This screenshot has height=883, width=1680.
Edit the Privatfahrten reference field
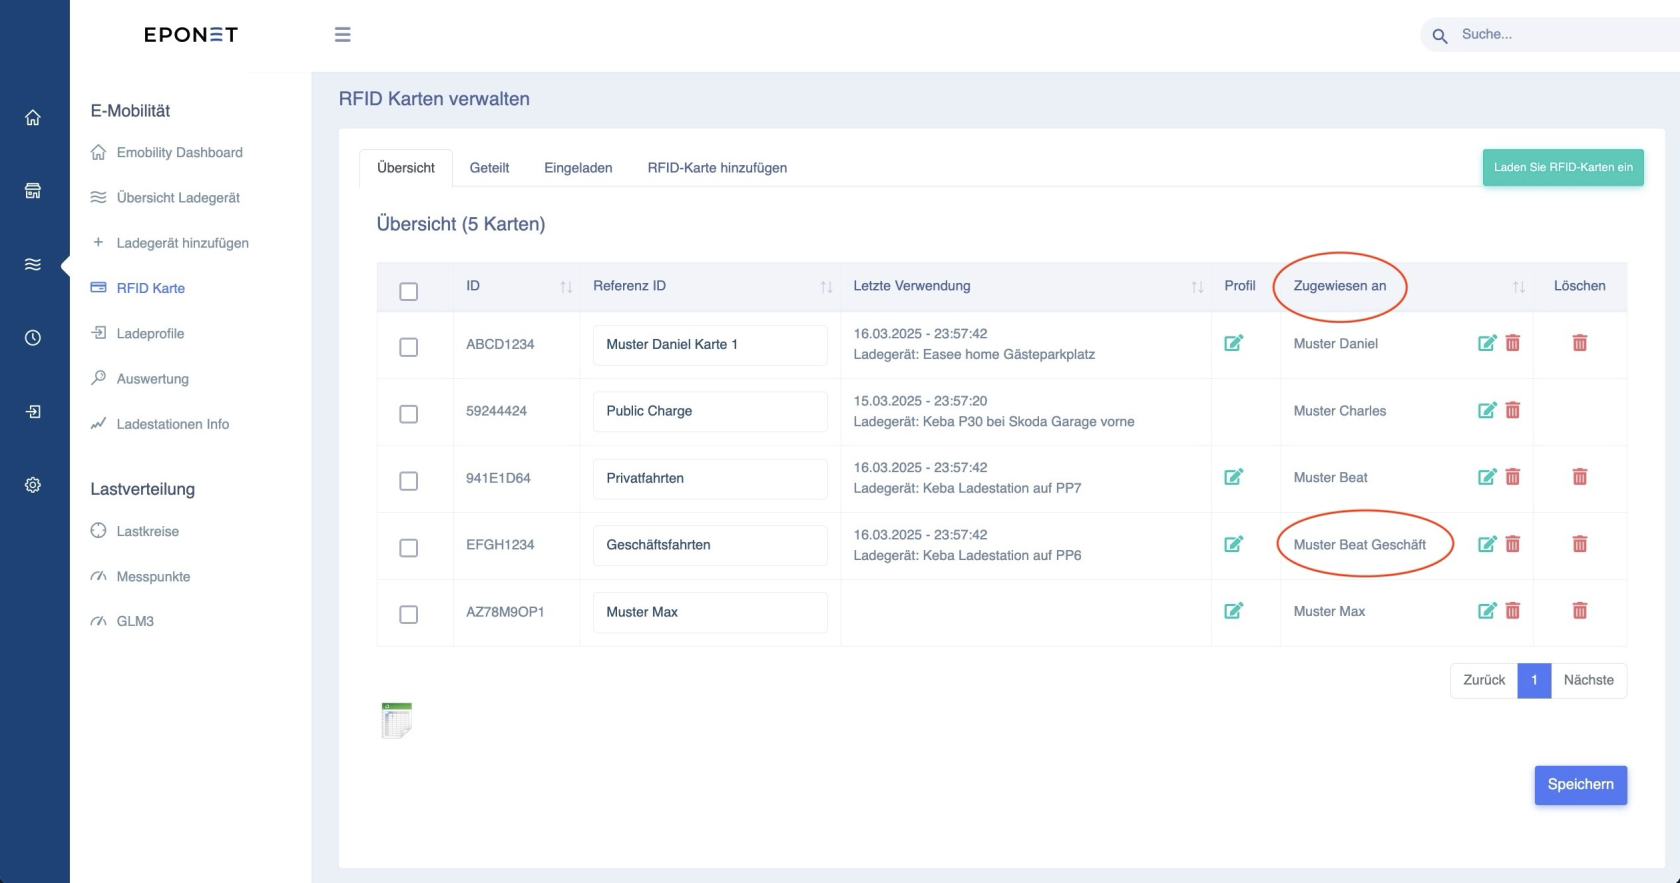710,478
